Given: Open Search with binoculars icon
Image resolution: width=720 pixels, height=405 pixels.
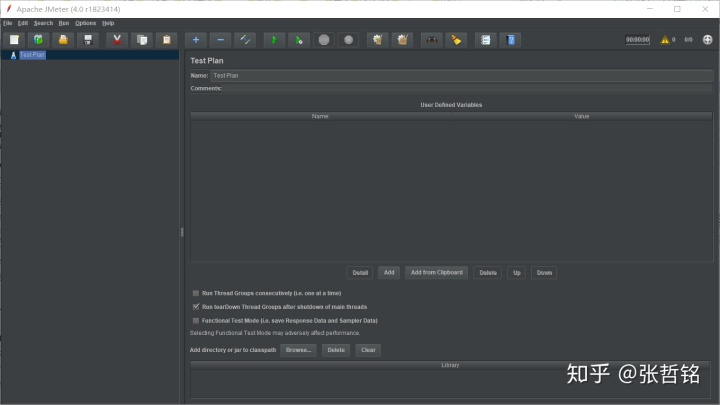Looking at the screenshot, I should click(432, 40).
